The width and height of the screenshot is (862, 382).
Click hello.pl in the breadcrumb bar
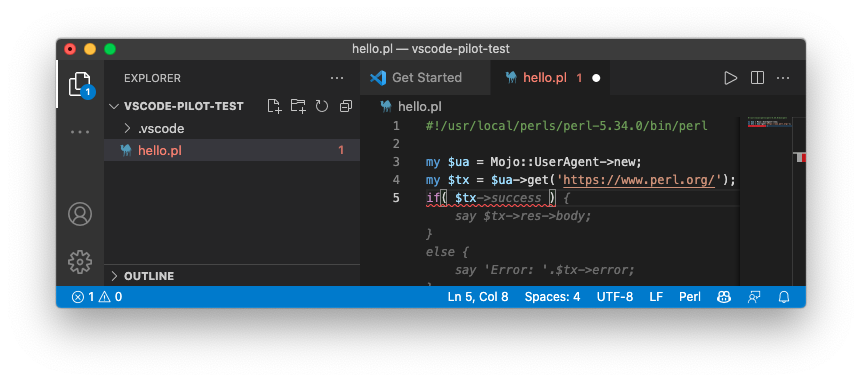click(x=419, y=107)
